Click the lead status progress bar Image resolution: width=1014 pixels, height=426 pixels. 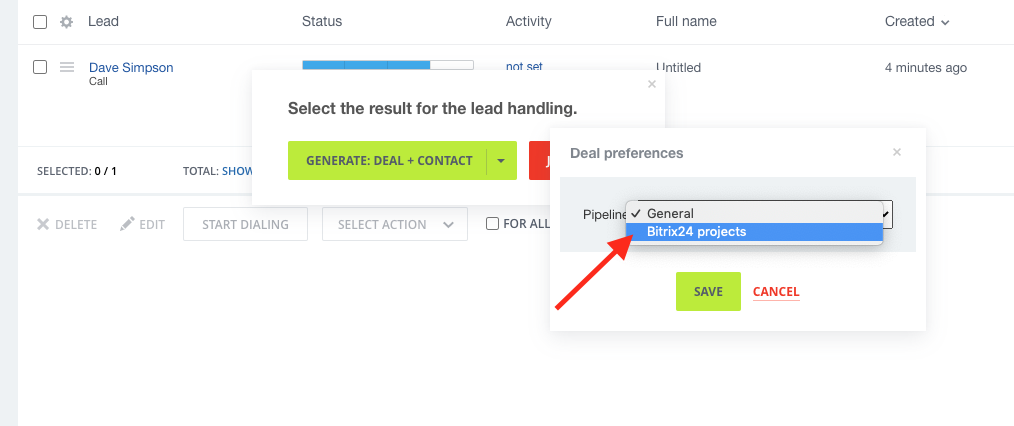(x=388, y=65)
